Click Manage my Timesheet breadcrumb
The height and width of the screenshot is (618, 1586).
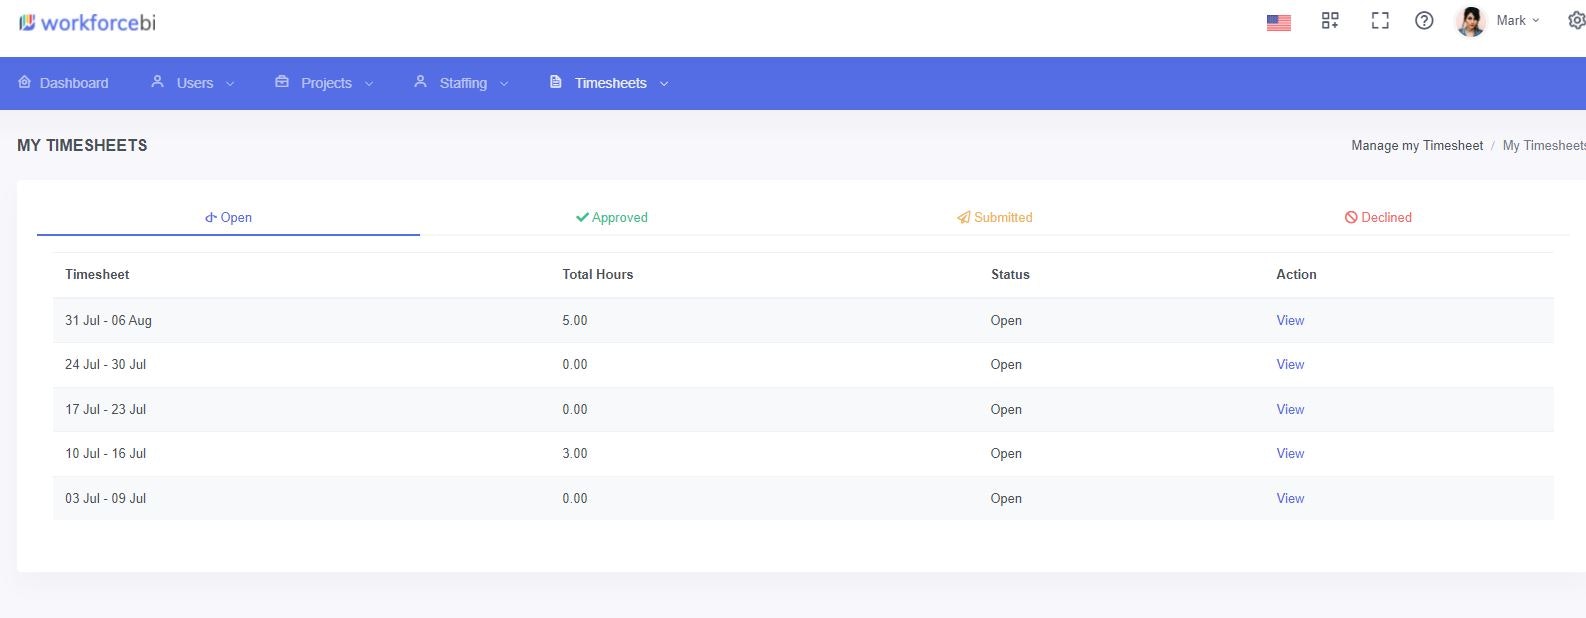(x=1417, y=145)
